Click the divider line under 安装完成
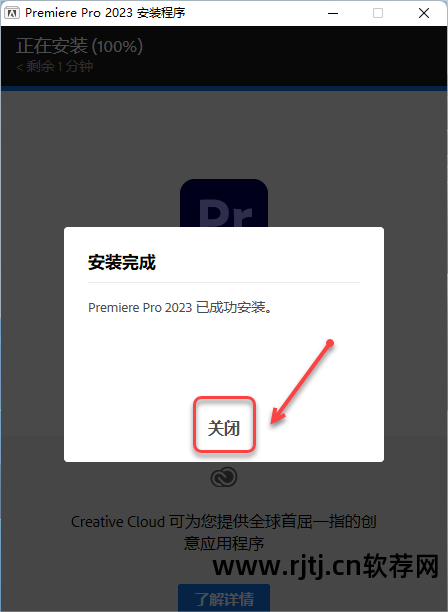This screenshot has width=448, height=612. click(224, 282)
